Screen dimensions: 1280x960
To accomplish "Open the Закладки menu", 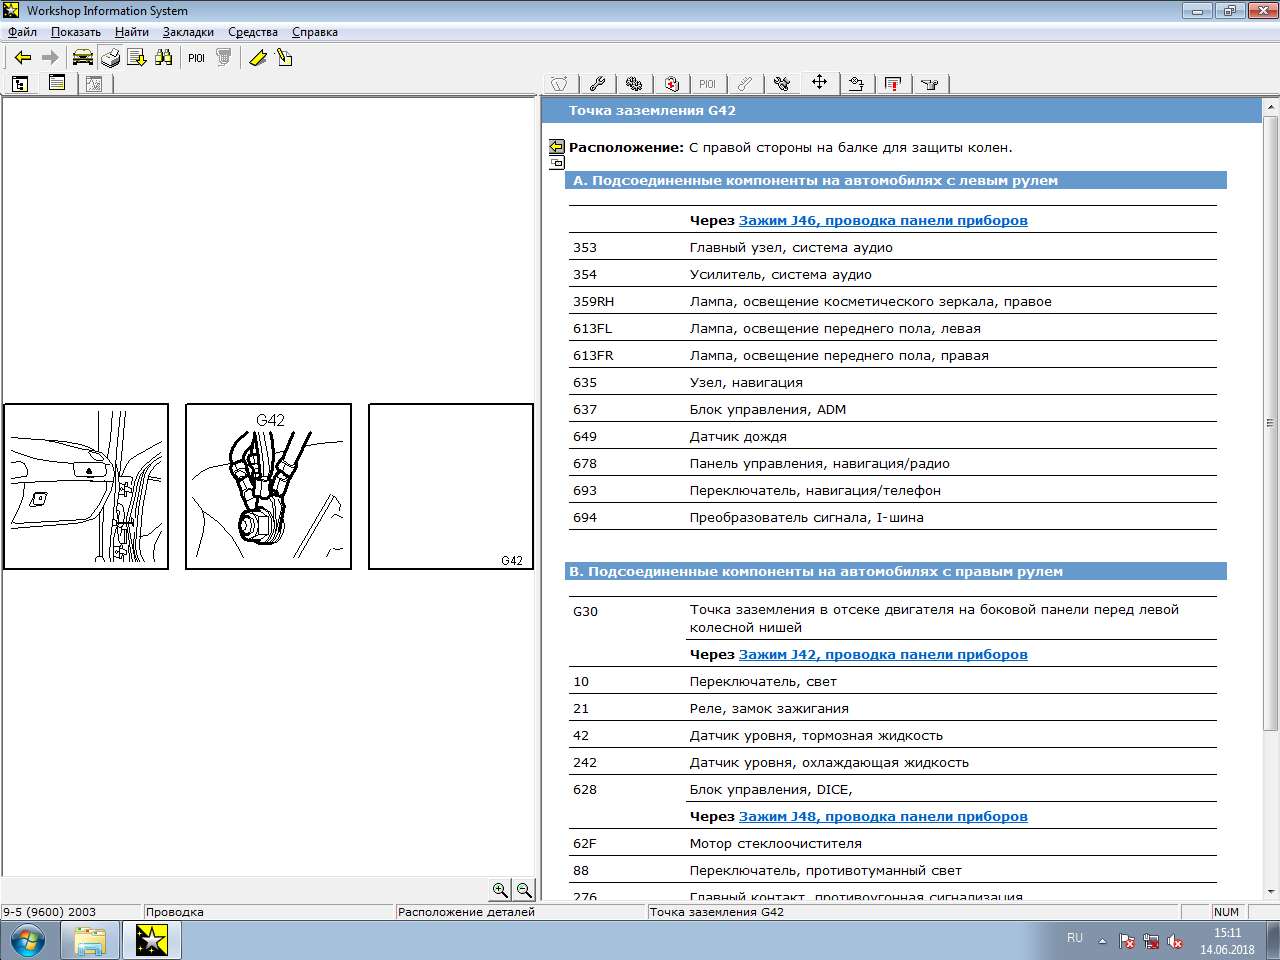I will [x=188, y=32].
